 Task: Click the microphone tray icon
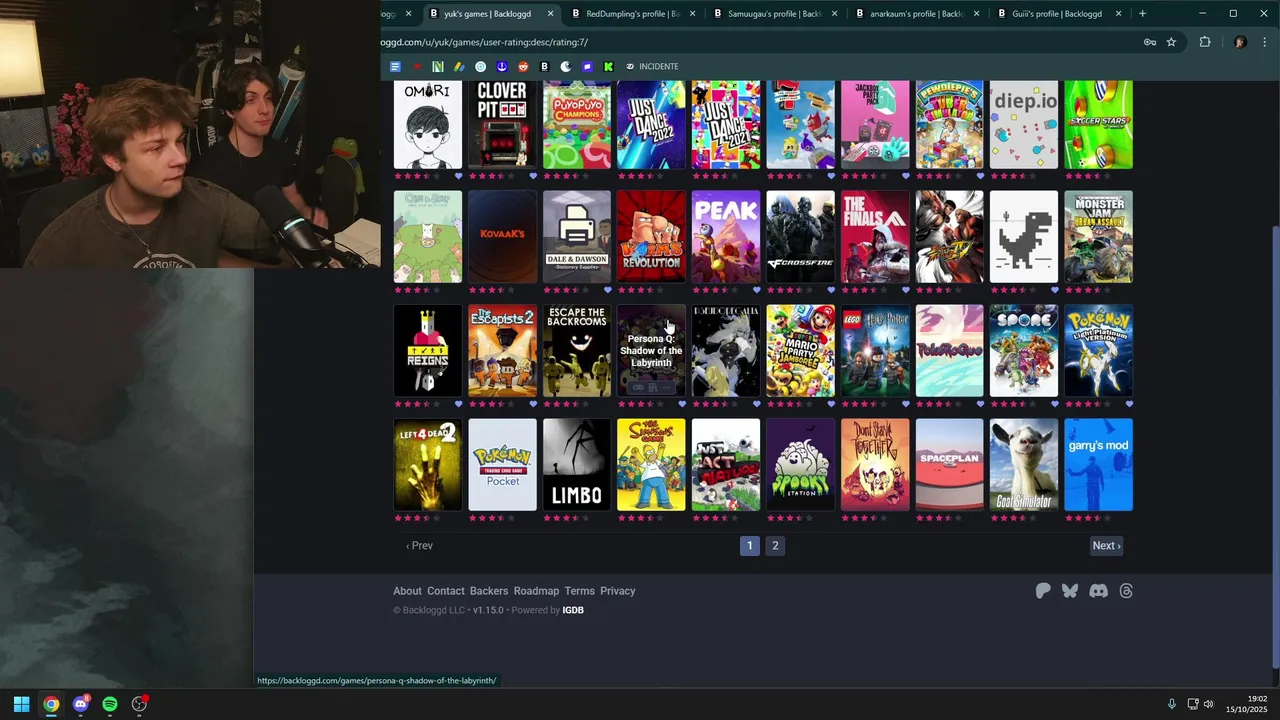point(1171,704)
